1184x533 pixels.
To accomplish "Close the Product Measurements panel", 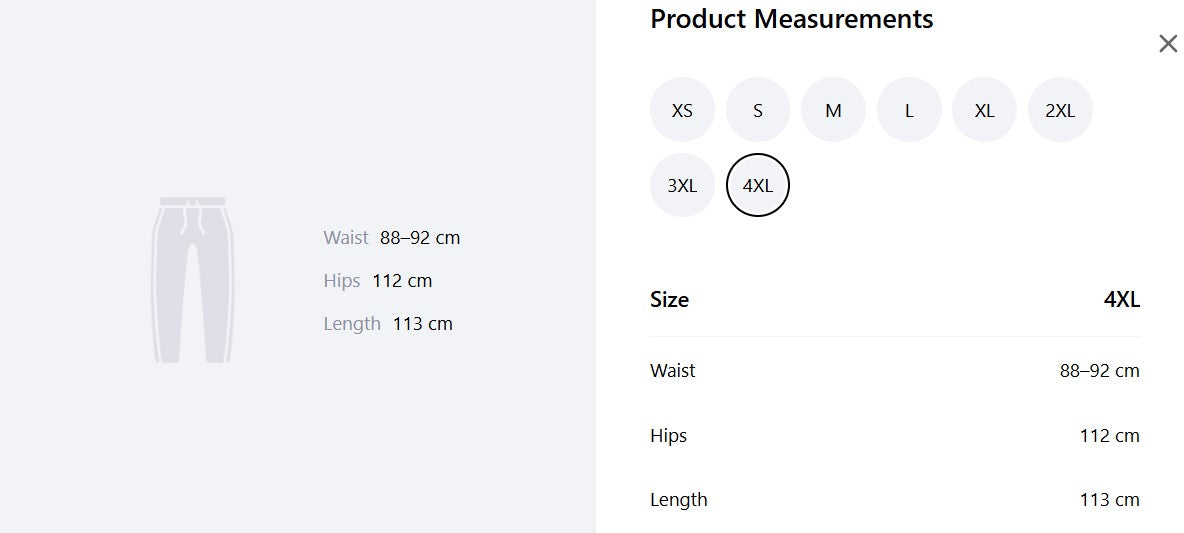I will pos(1167,44).
